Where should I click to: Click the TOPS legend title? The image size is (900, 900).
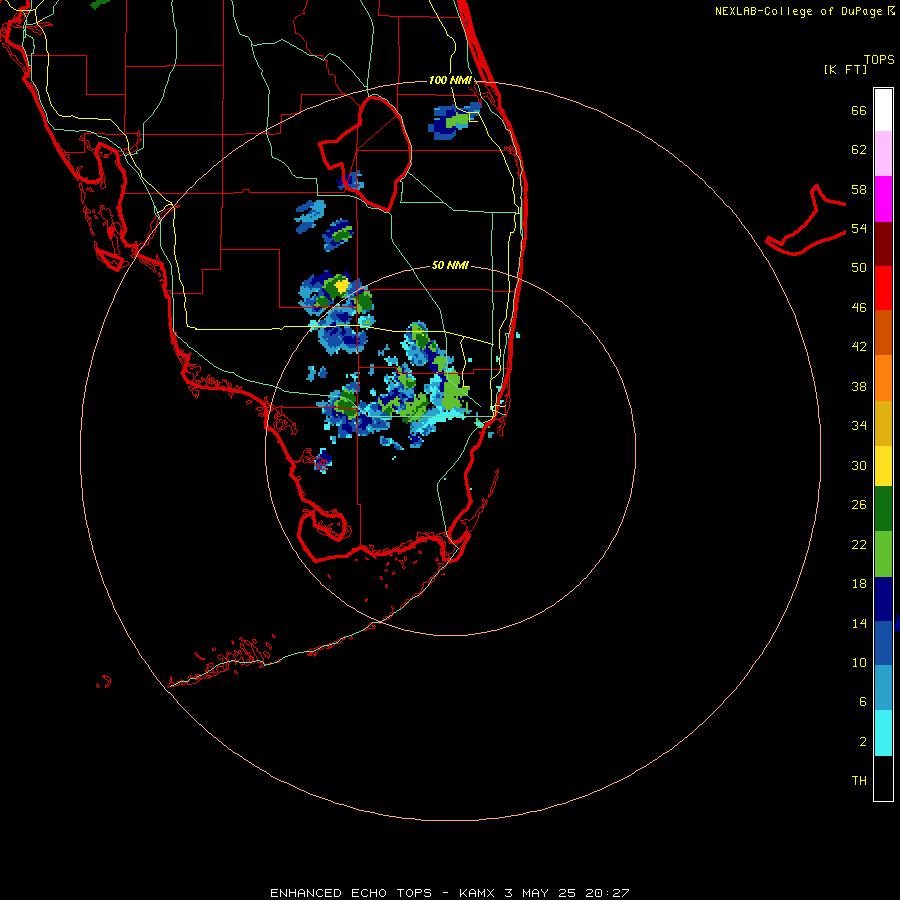[879, 60]
